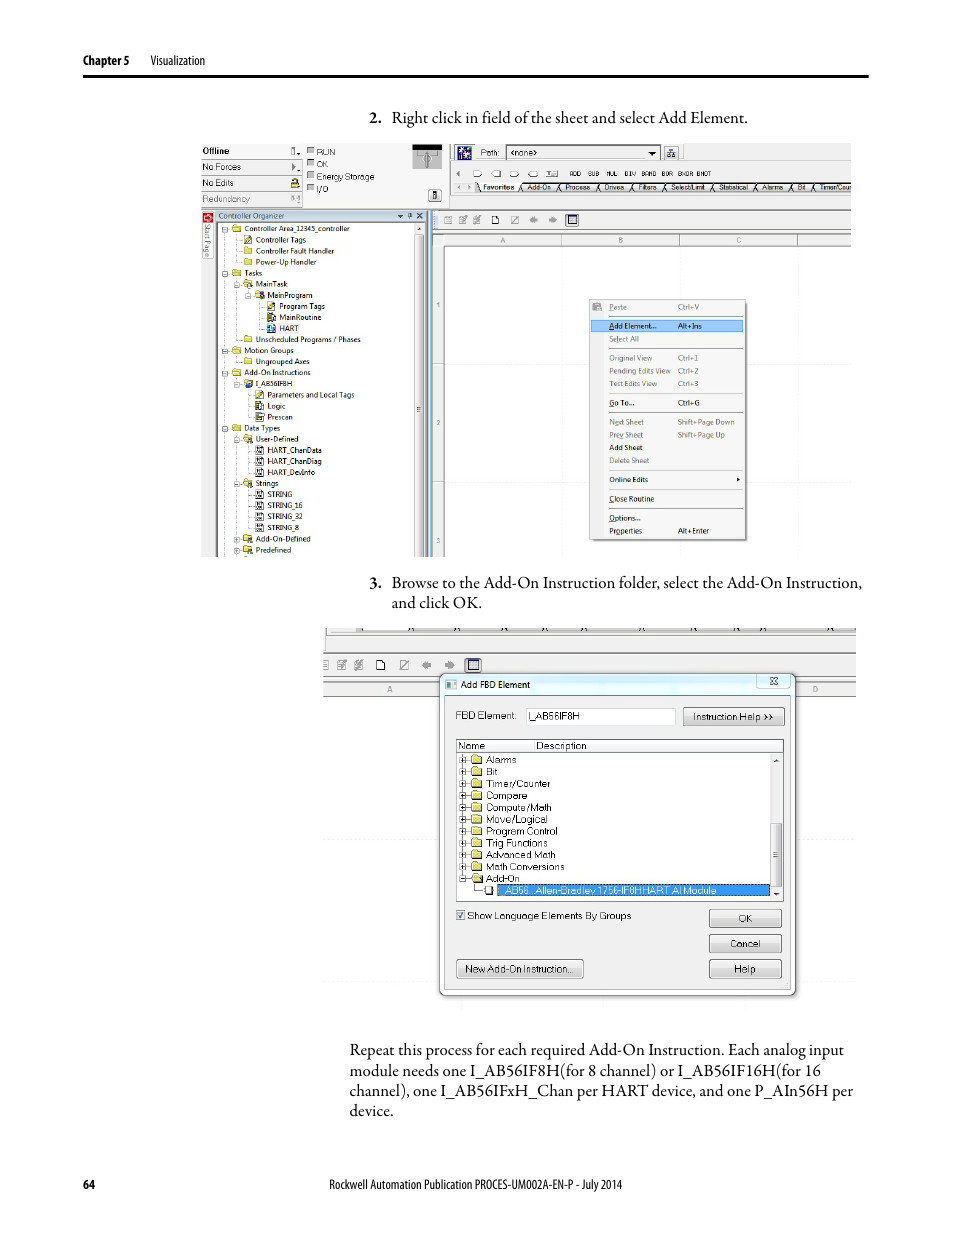Viewport: 954px width, 1235px height.
Task: Select HART_ChanDiag data type
Action: pyautogui.click(x=294, y=461)
